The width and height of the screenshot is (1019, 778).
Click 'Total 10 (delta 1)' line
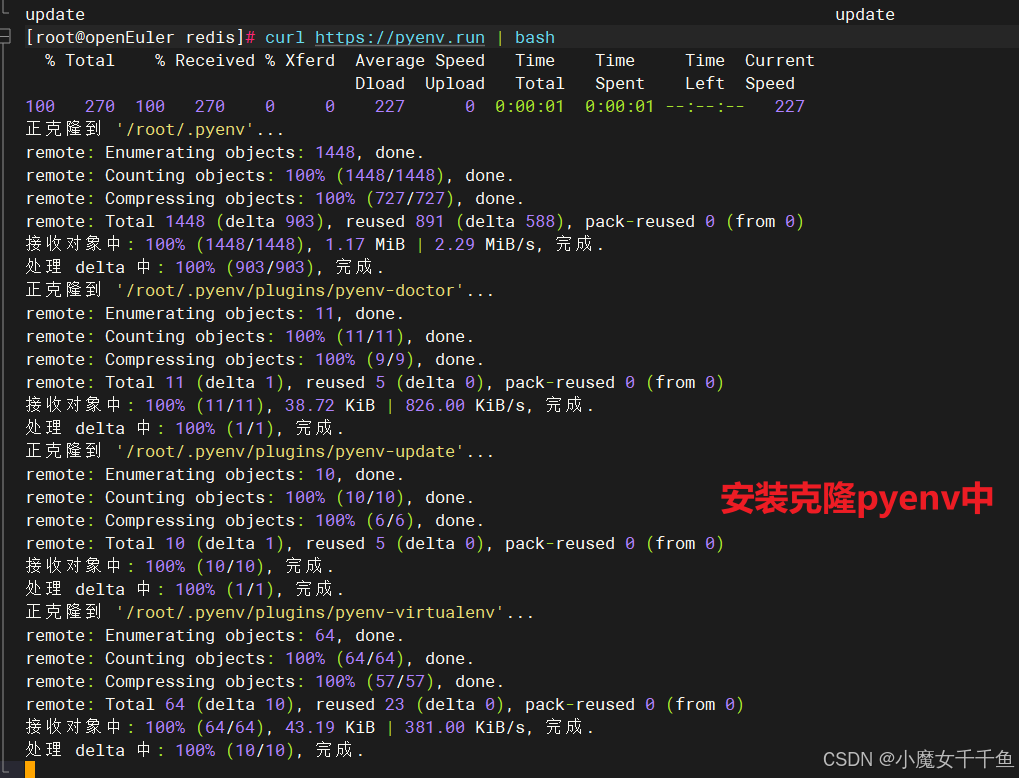(375, 543)
